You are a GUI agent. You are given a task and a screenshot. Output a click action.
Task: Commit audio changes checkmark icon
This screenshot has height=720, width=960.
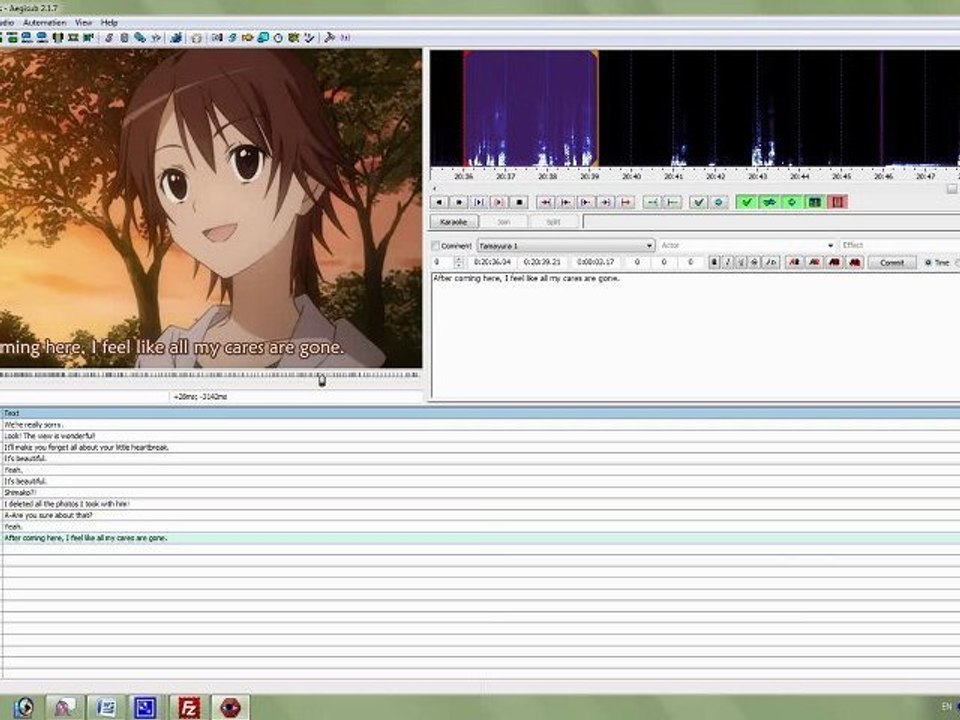tap(699, 202)
